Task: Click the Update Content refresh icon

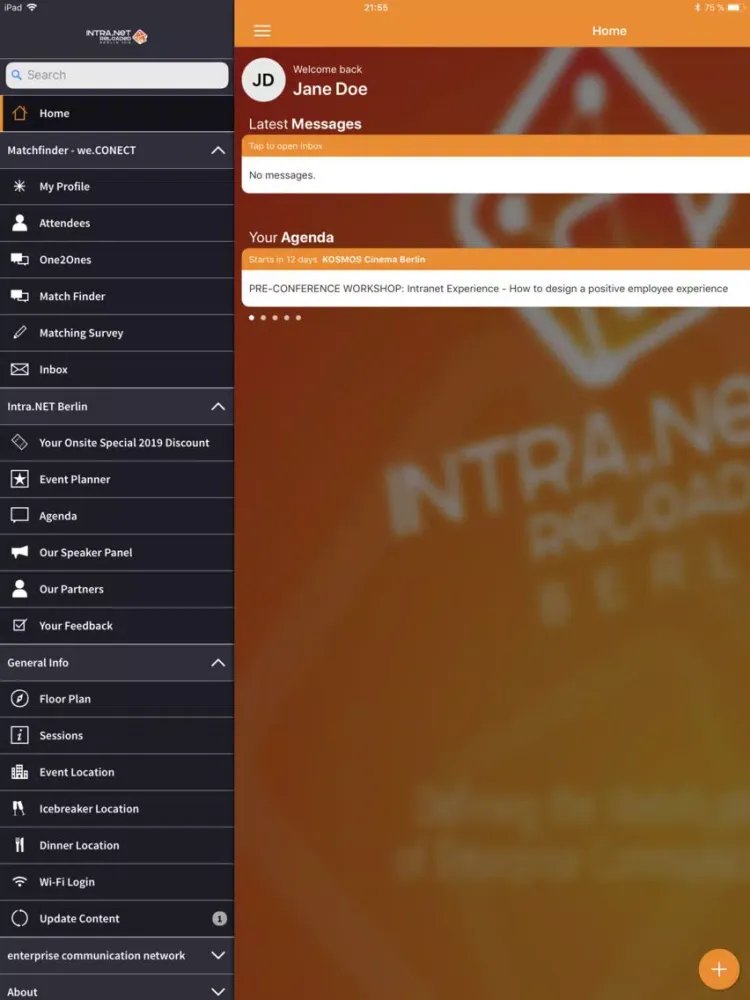Action: click(20, 918)
